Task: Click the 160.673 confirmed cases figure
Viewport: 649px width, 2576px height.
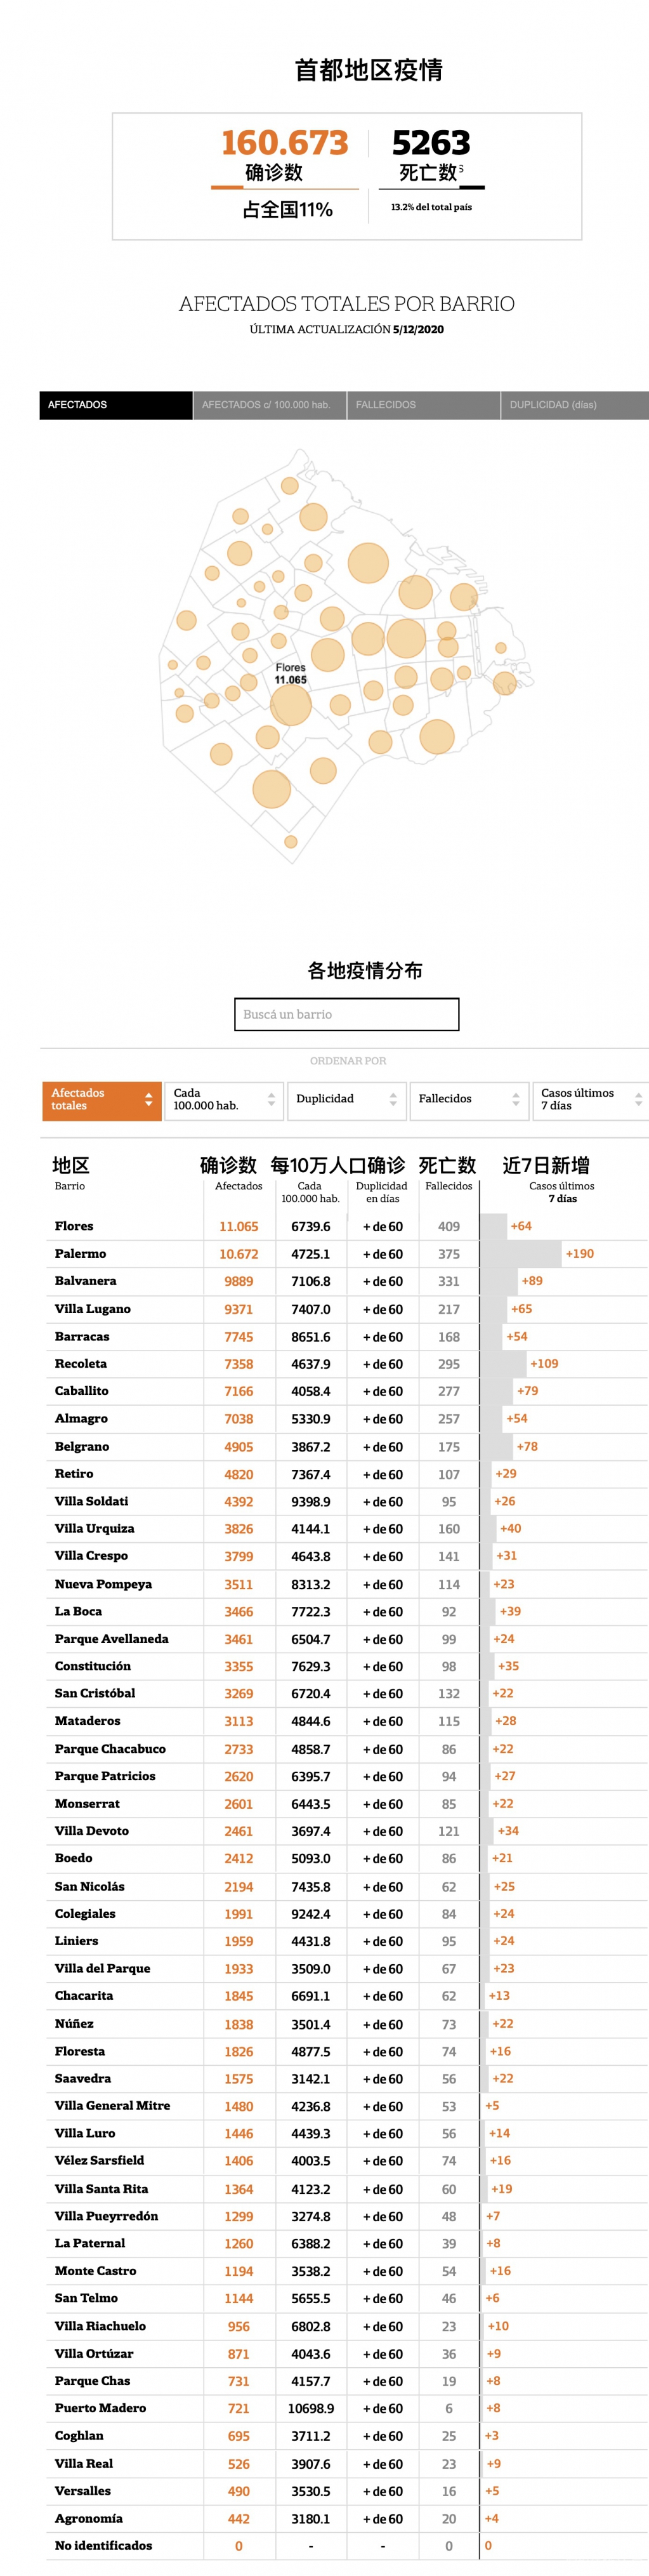Action: pyautogui.click(x=284, y=143)
